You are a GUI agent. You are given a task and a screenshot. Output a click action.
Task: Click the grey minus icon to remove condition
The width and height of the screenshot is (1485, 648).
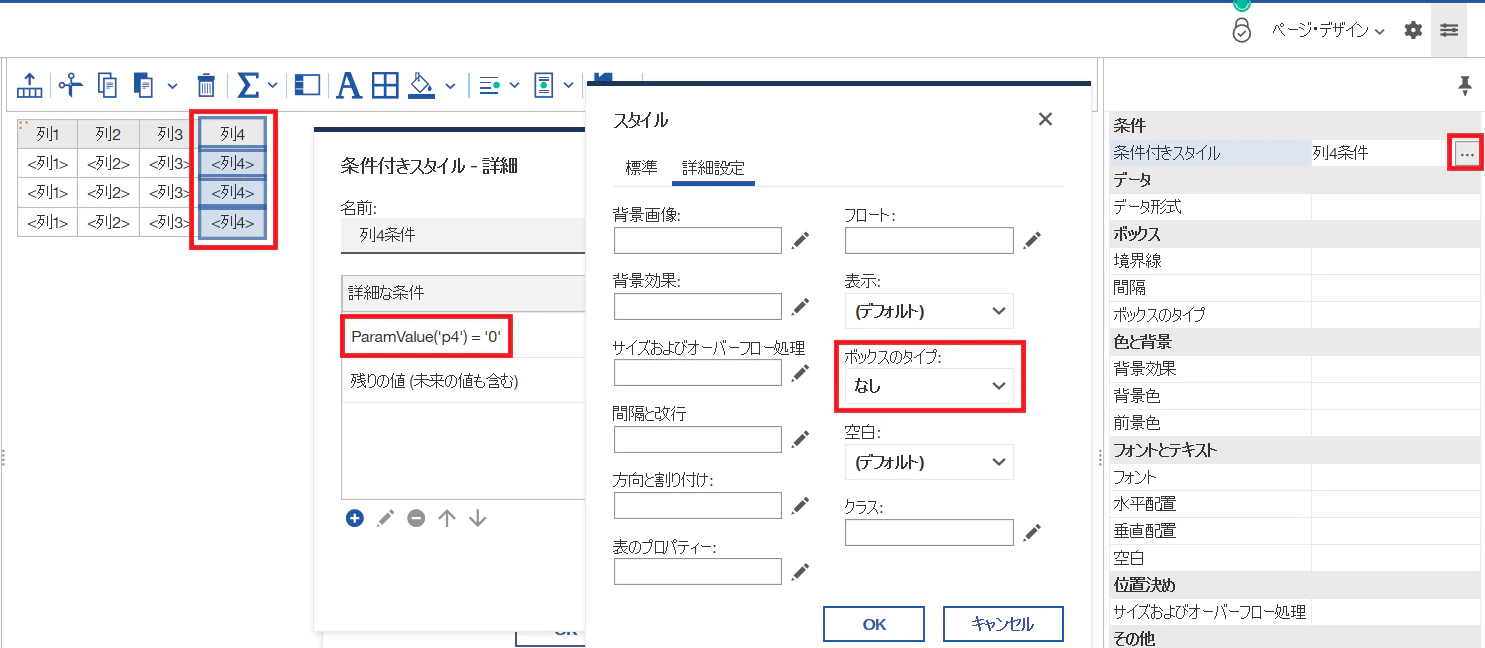pos(416,518)
